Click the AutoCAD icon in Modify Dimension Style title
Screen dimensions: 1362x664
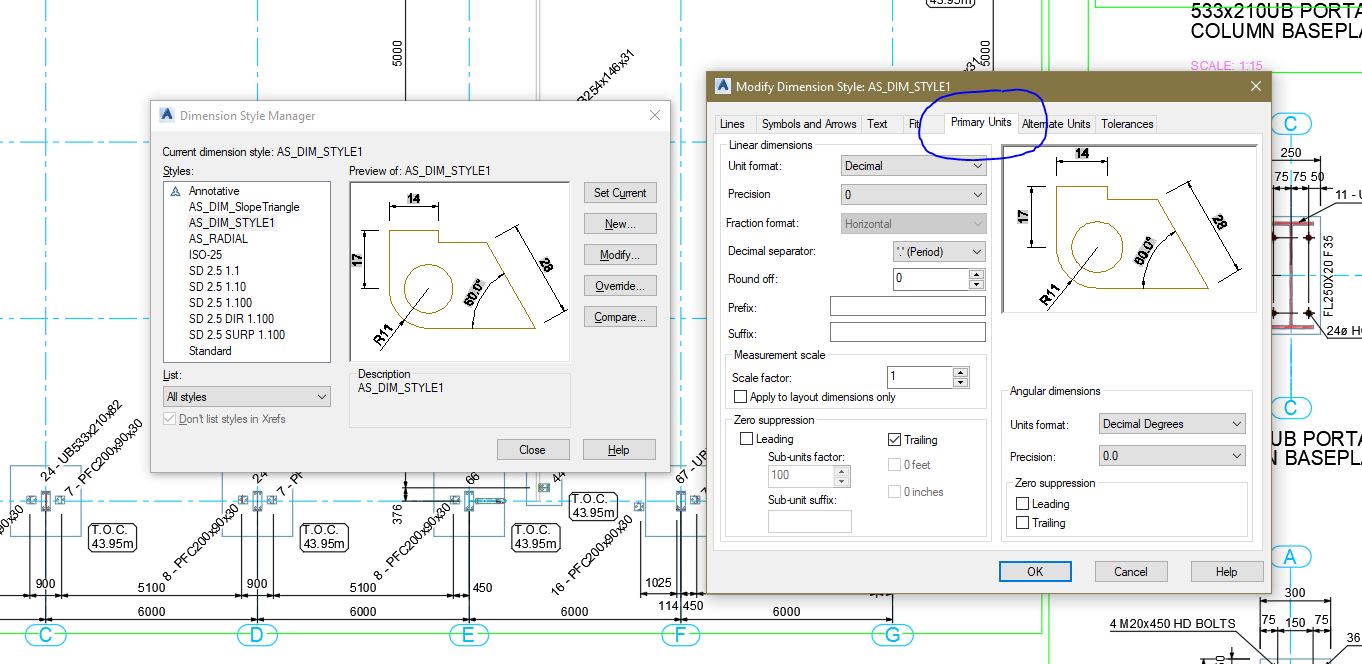722,86
